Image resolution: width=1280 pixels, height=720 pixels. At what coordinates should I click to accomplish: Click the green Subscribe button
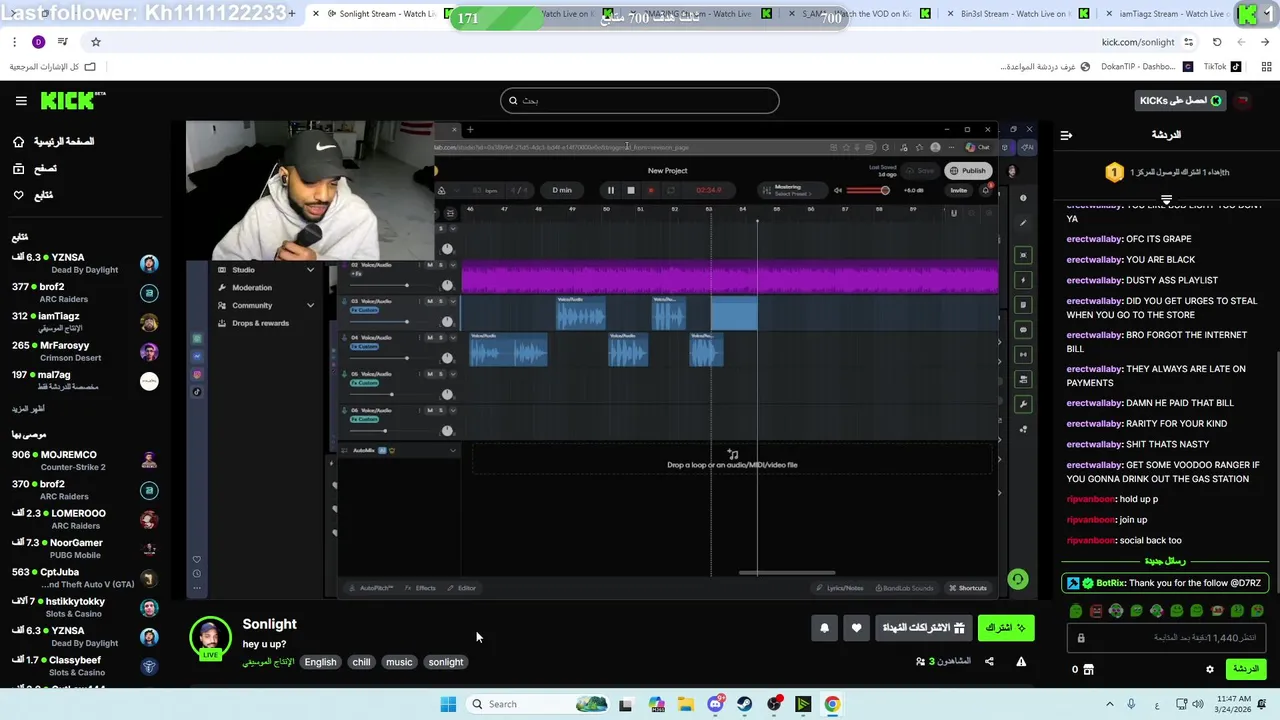tap(1006, 628)
